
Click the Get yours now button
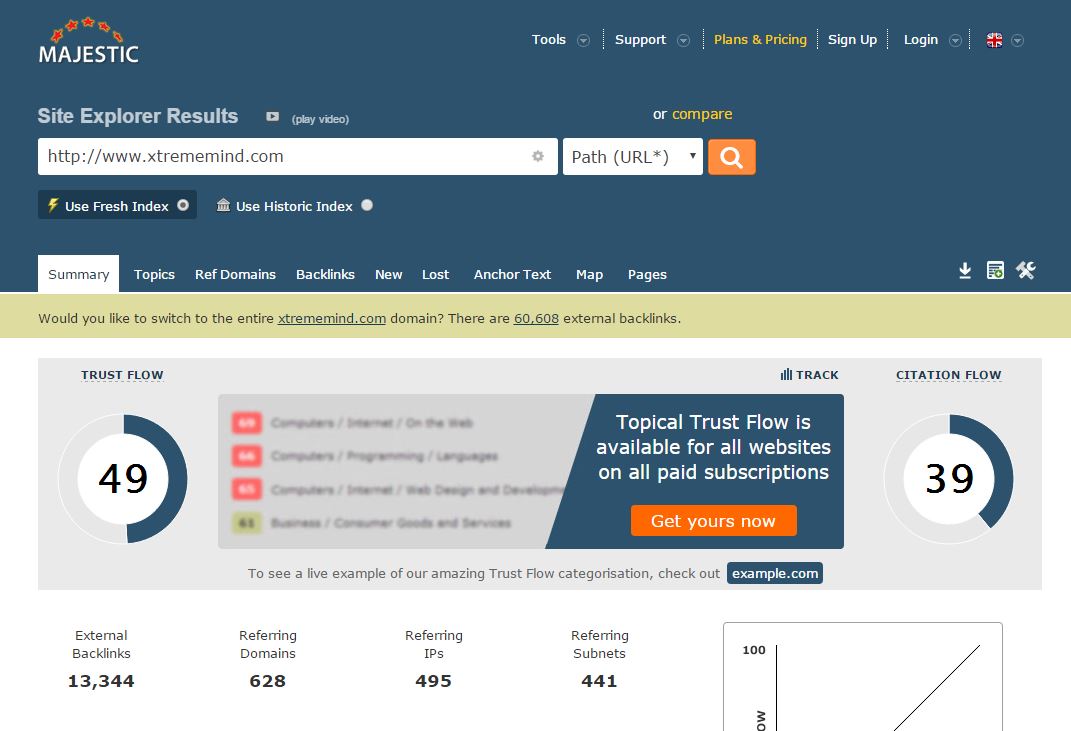(713, 521)
